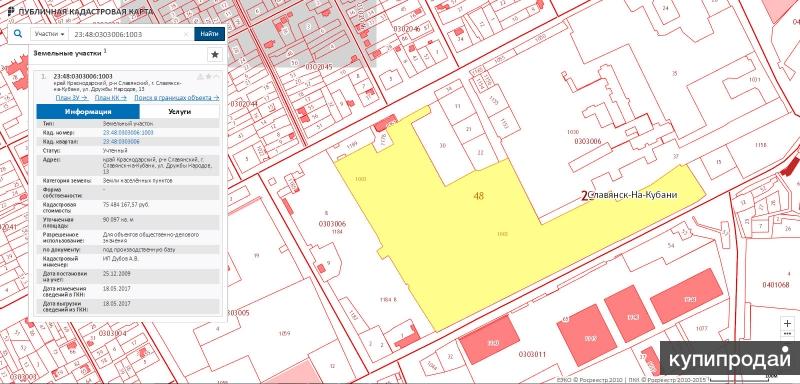Select the Информация tab
This screenshot has height=384, width=800.
pyautogui.click(x=88, y=112)
